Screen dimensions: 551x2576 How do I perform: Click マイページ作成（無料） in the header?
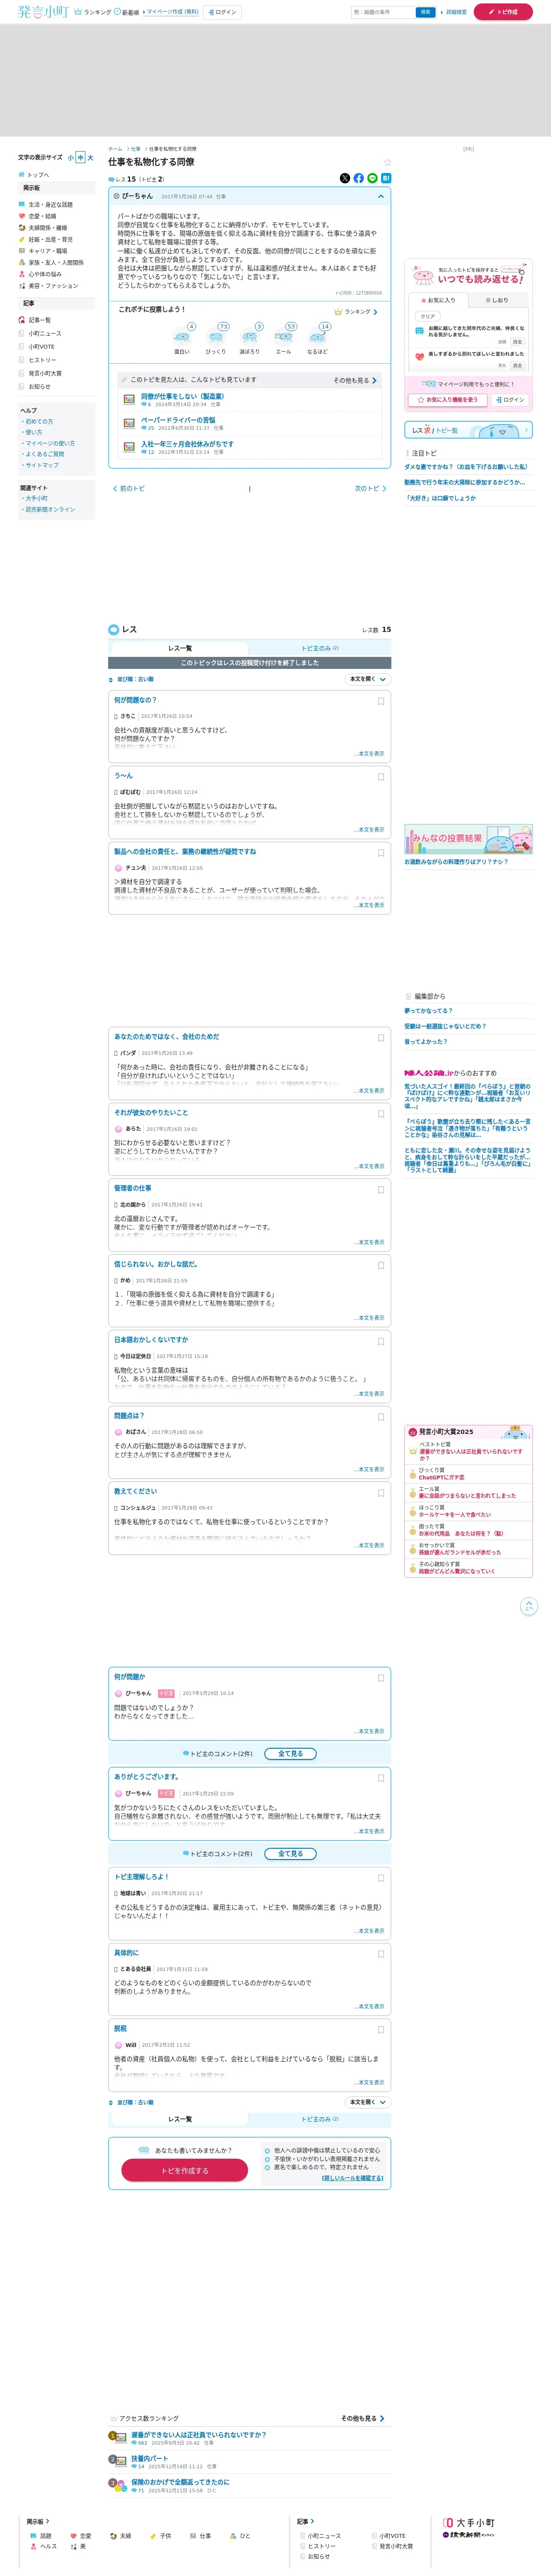(172, 12)
